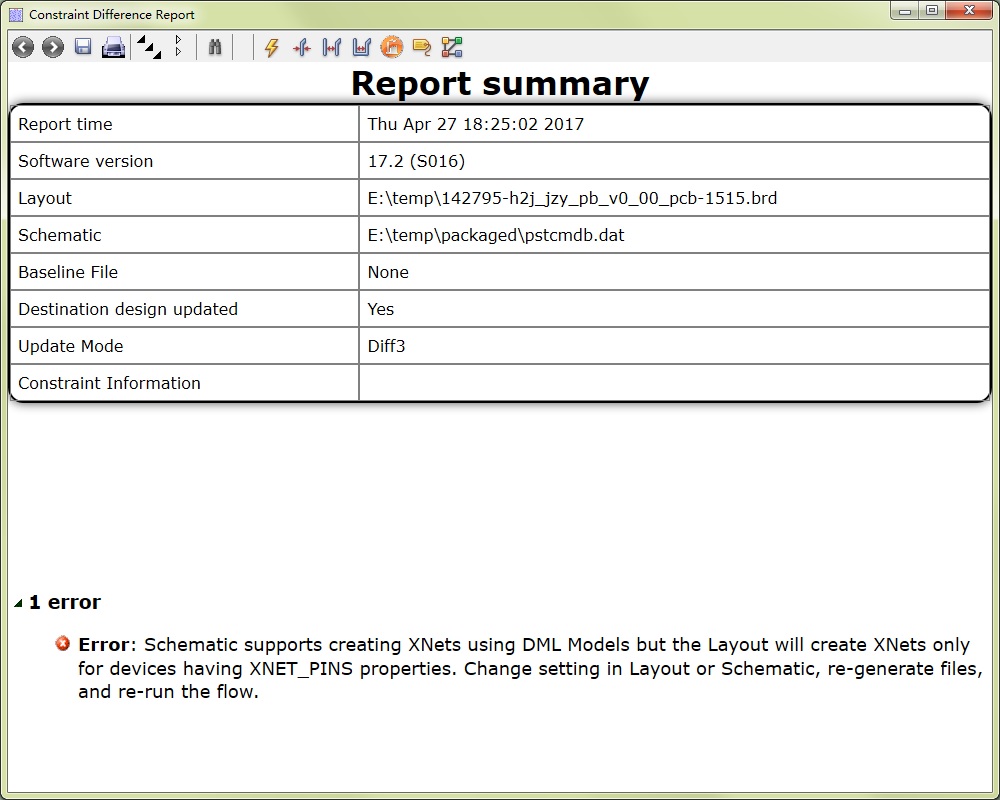
Task: Click the Destination design updated value 'Yes'
Action: click(x=381, y=309)
